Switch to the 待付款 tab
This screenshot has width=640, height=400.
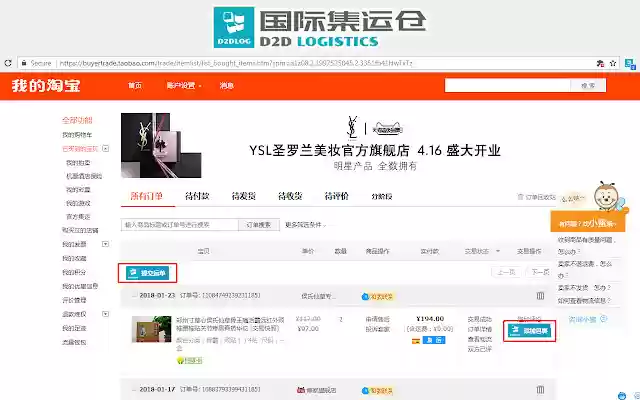[x=197, y=196]
